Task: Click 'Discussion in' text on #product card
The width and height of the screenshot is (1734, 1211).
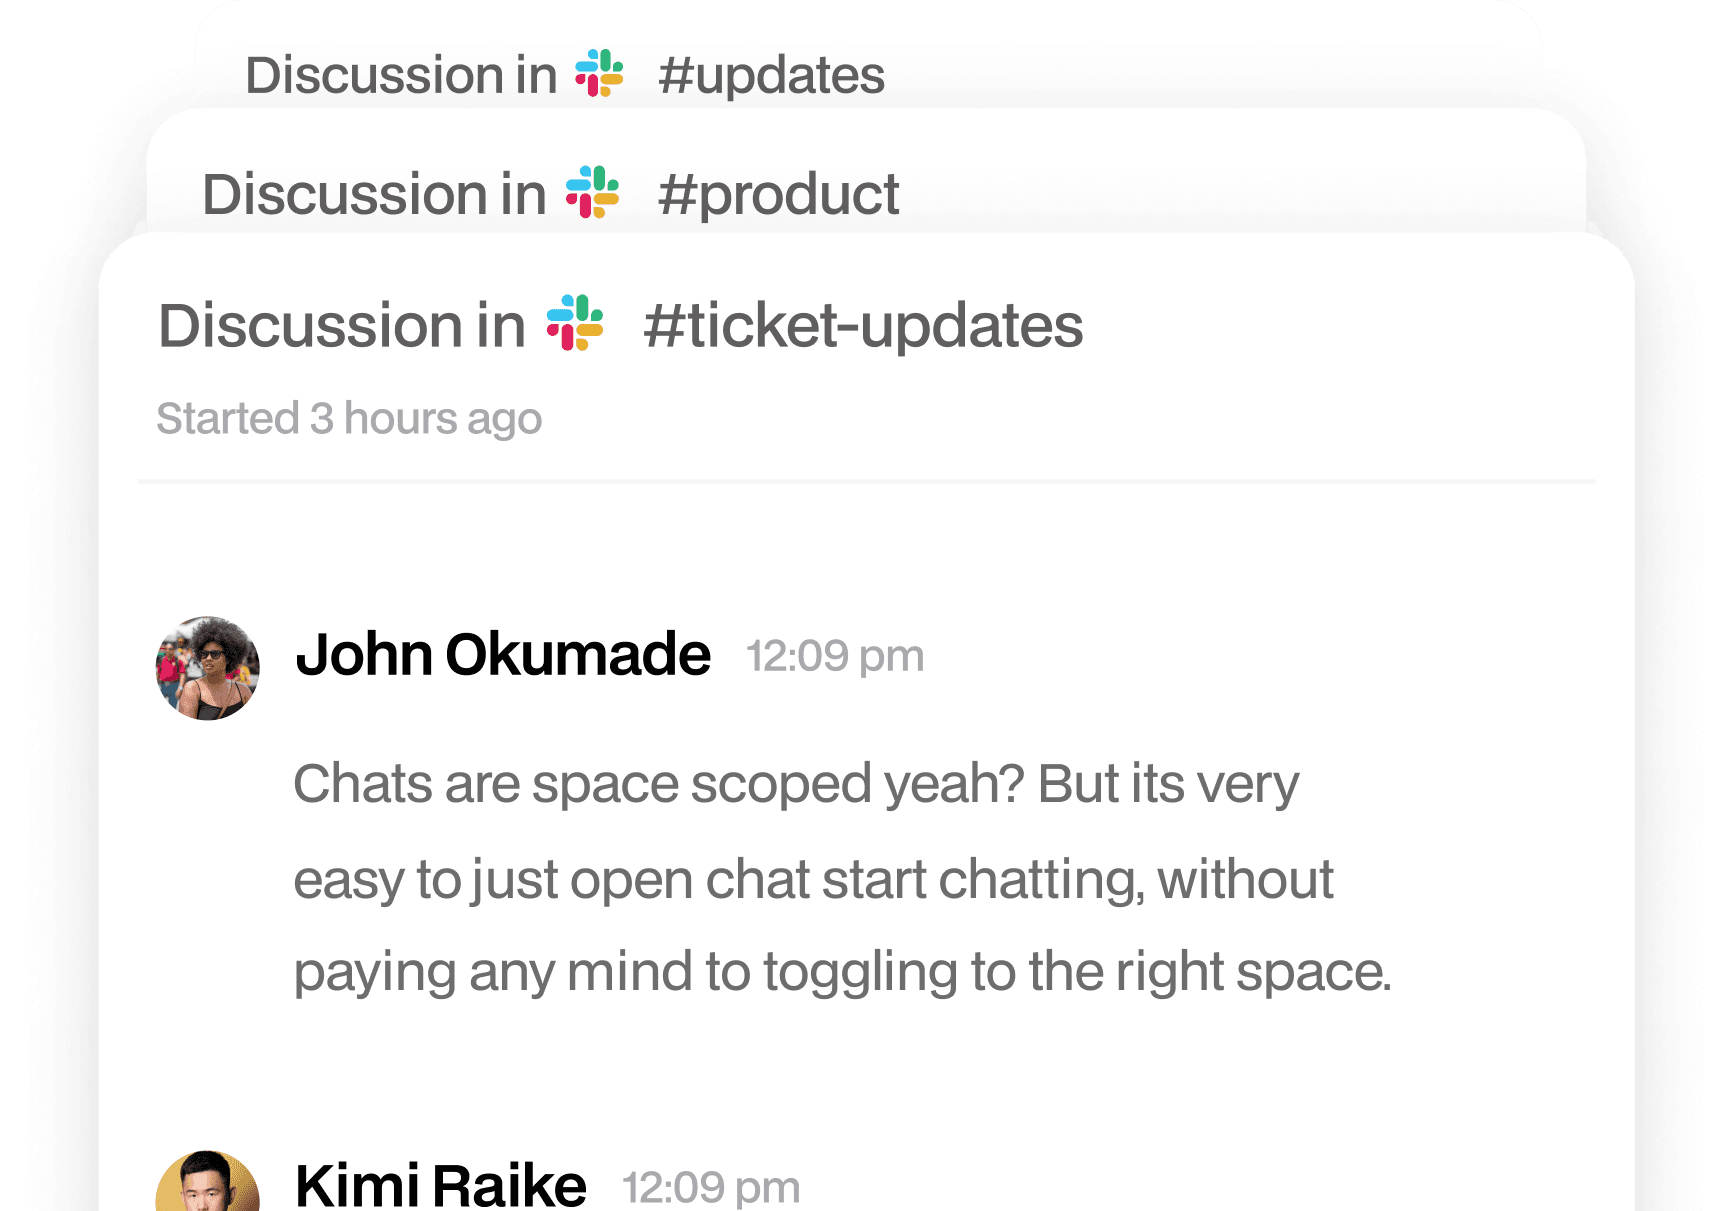Action: 374,194
